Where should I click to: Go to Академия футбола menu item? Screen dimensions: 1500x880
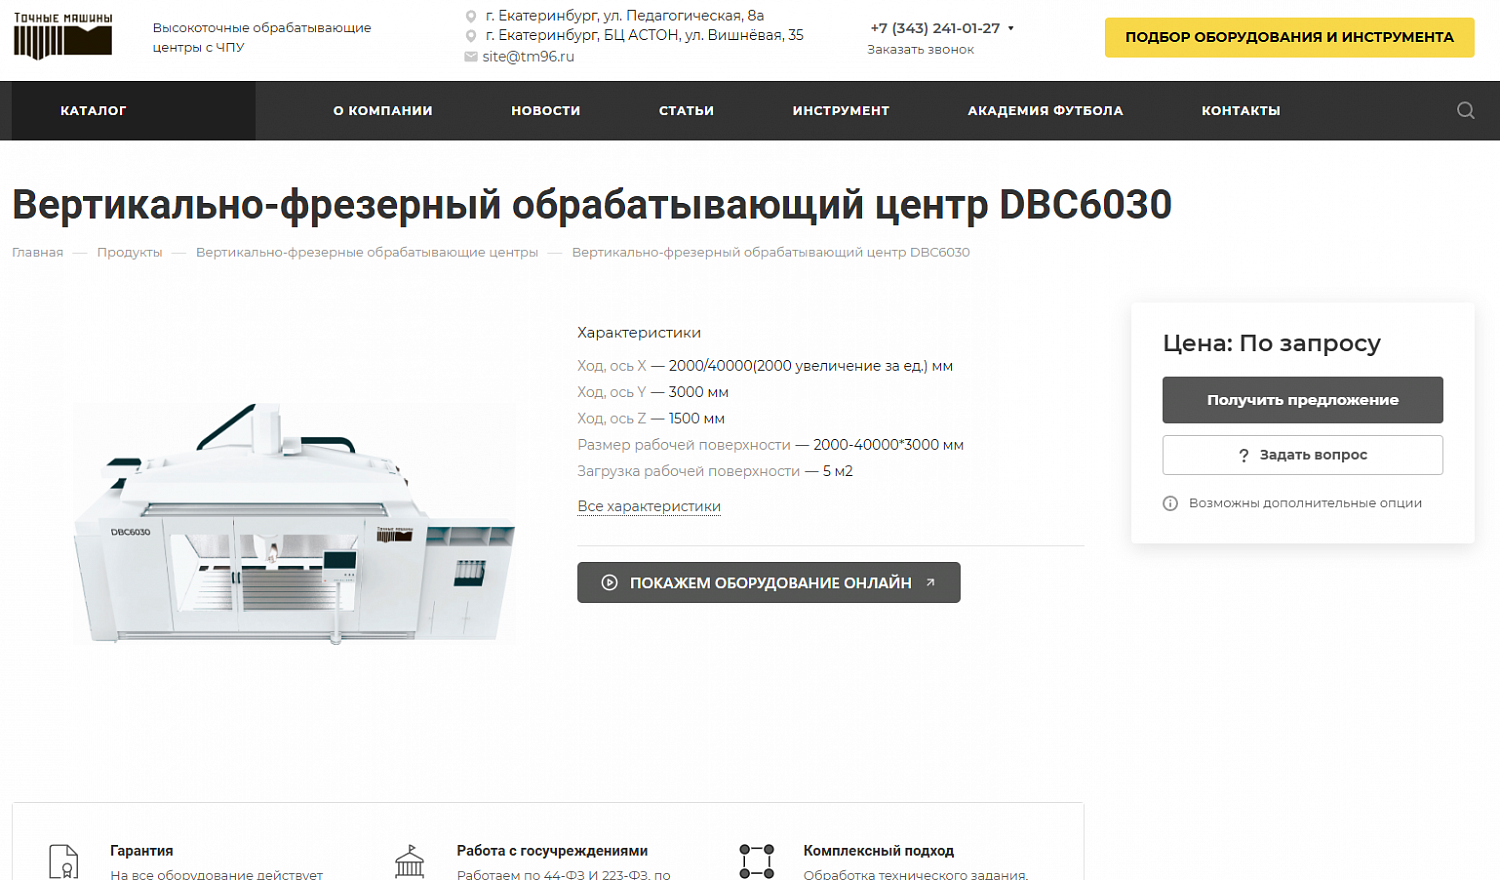click(1045, 111)
